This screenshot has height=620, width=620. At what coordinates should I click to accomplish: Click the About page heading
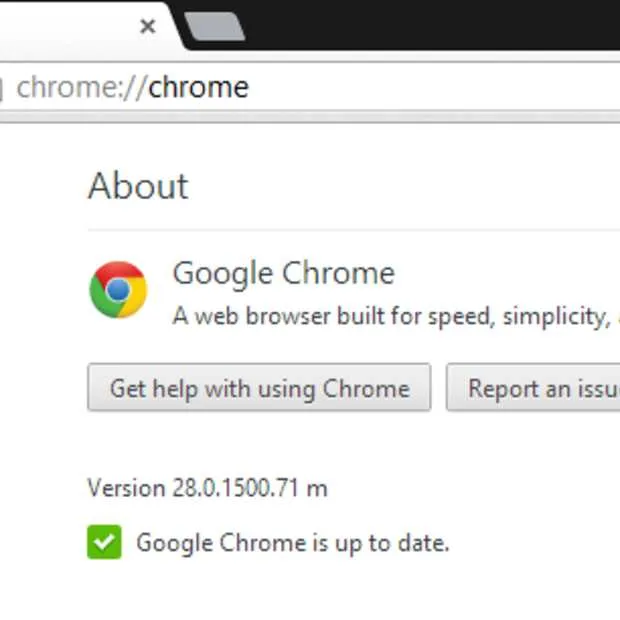point(138,186)
